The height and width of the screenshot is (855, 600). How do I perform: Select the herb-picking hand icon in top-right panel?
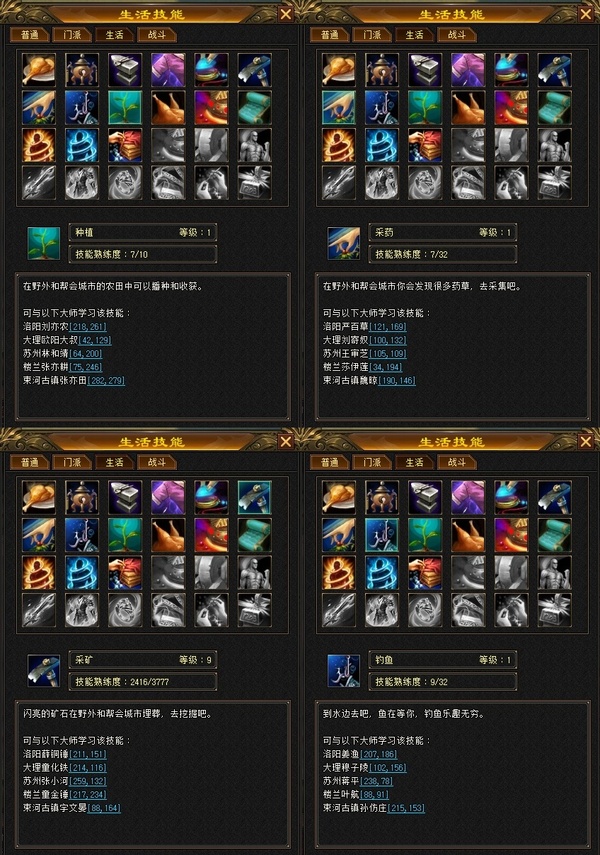339,107
